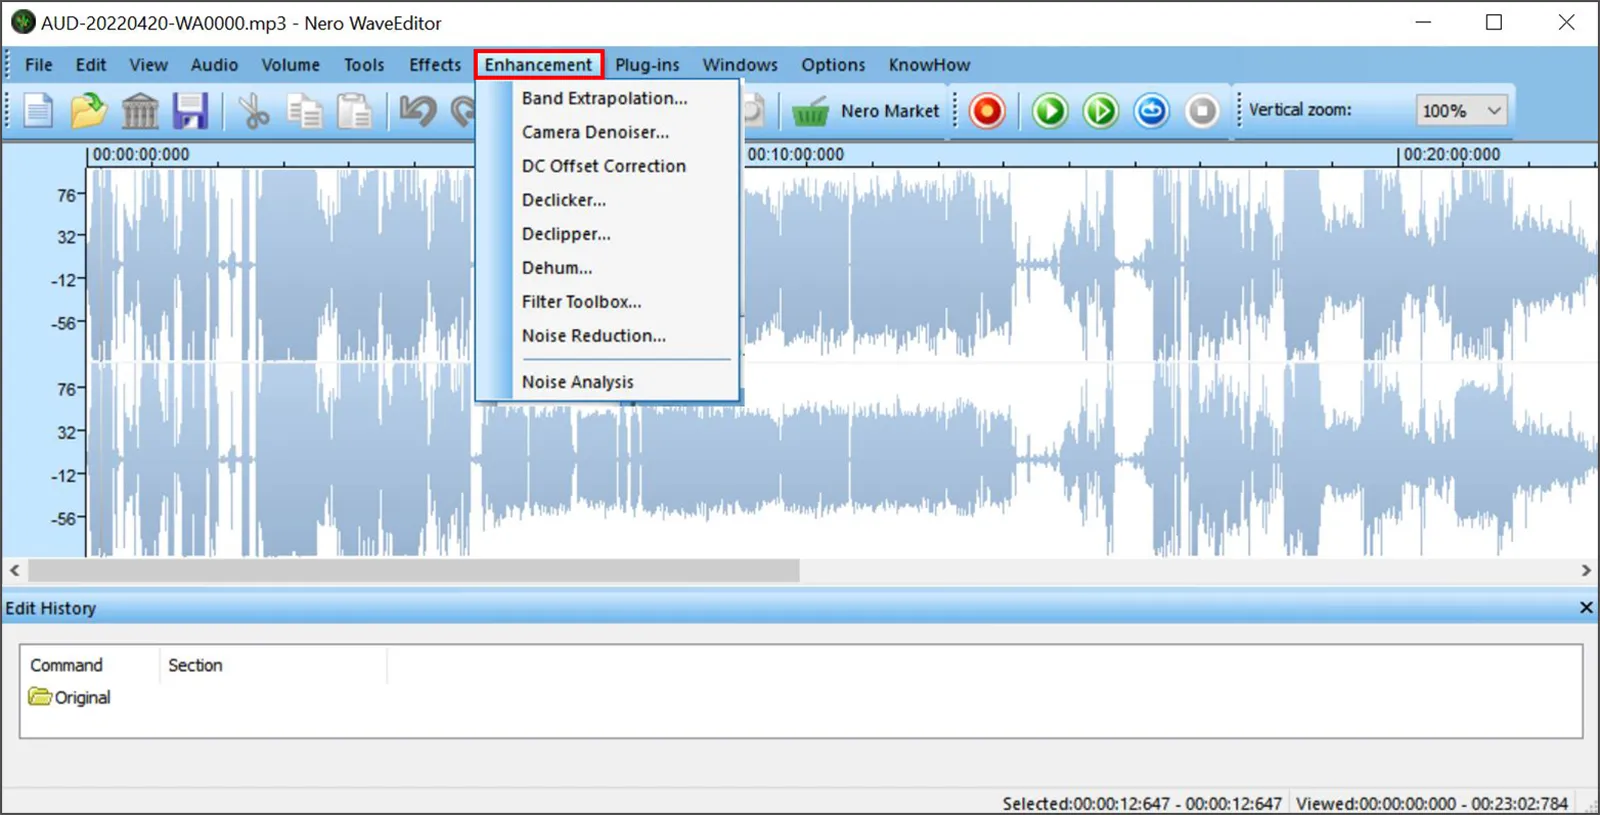1600x815 pixels.
Task: Maximize the Nero WaveEditor window
Action: click(x=1494, y=22)
